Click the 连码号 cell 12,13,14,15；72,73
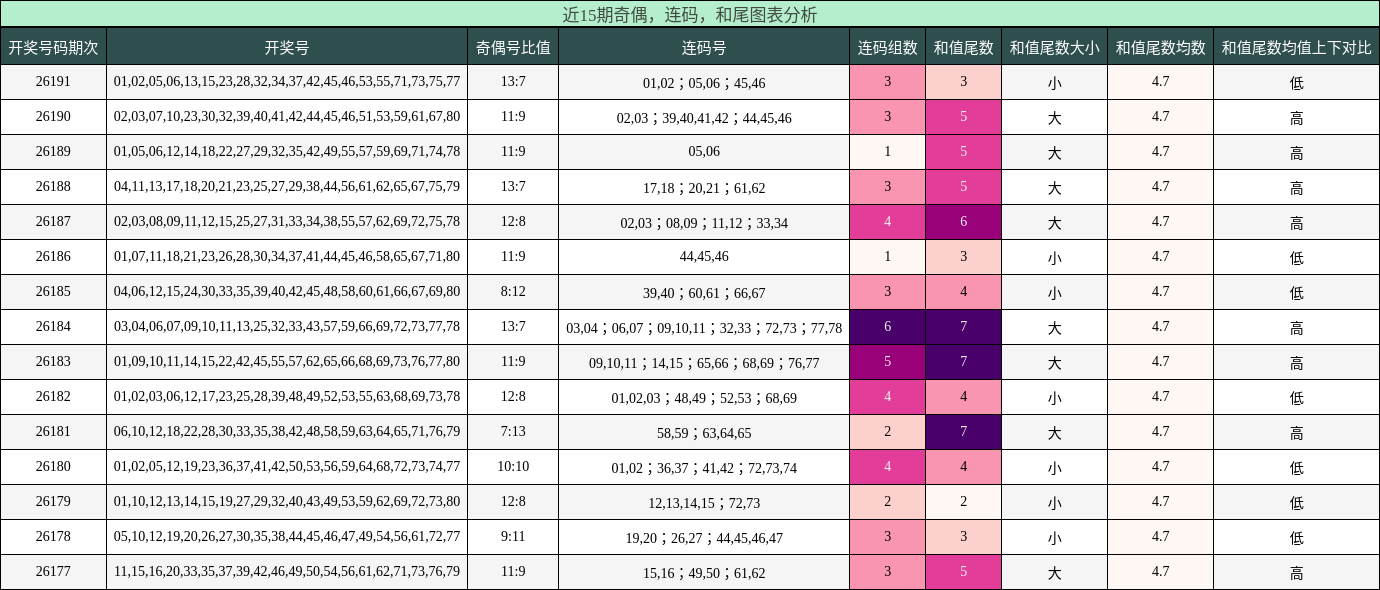This screenshot has width=1380, height=590. (704, 503)
